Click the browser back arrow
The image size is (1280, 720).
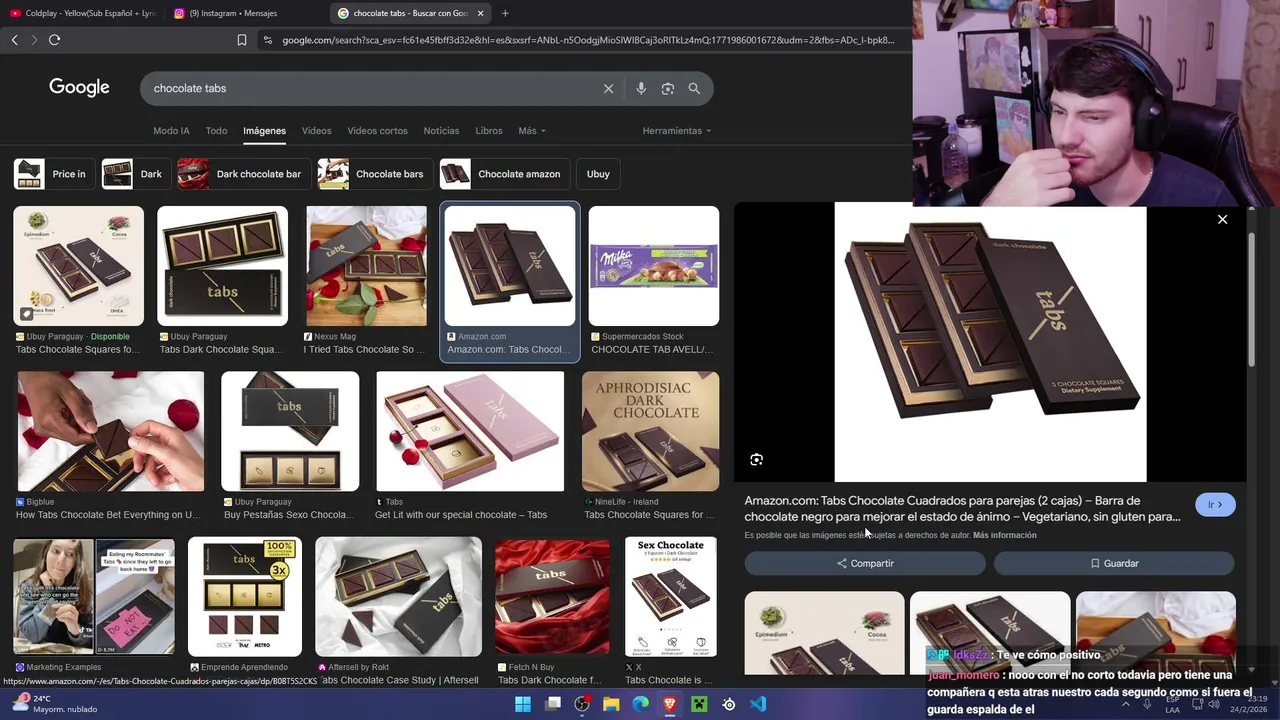(14, 40)
